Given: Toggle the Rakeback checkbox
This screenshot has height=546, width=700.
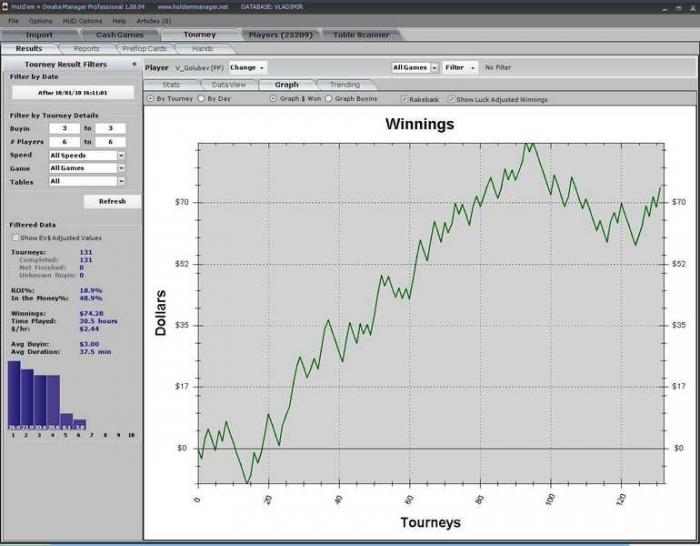Looking at the screenshot, I should coord(404,100).
